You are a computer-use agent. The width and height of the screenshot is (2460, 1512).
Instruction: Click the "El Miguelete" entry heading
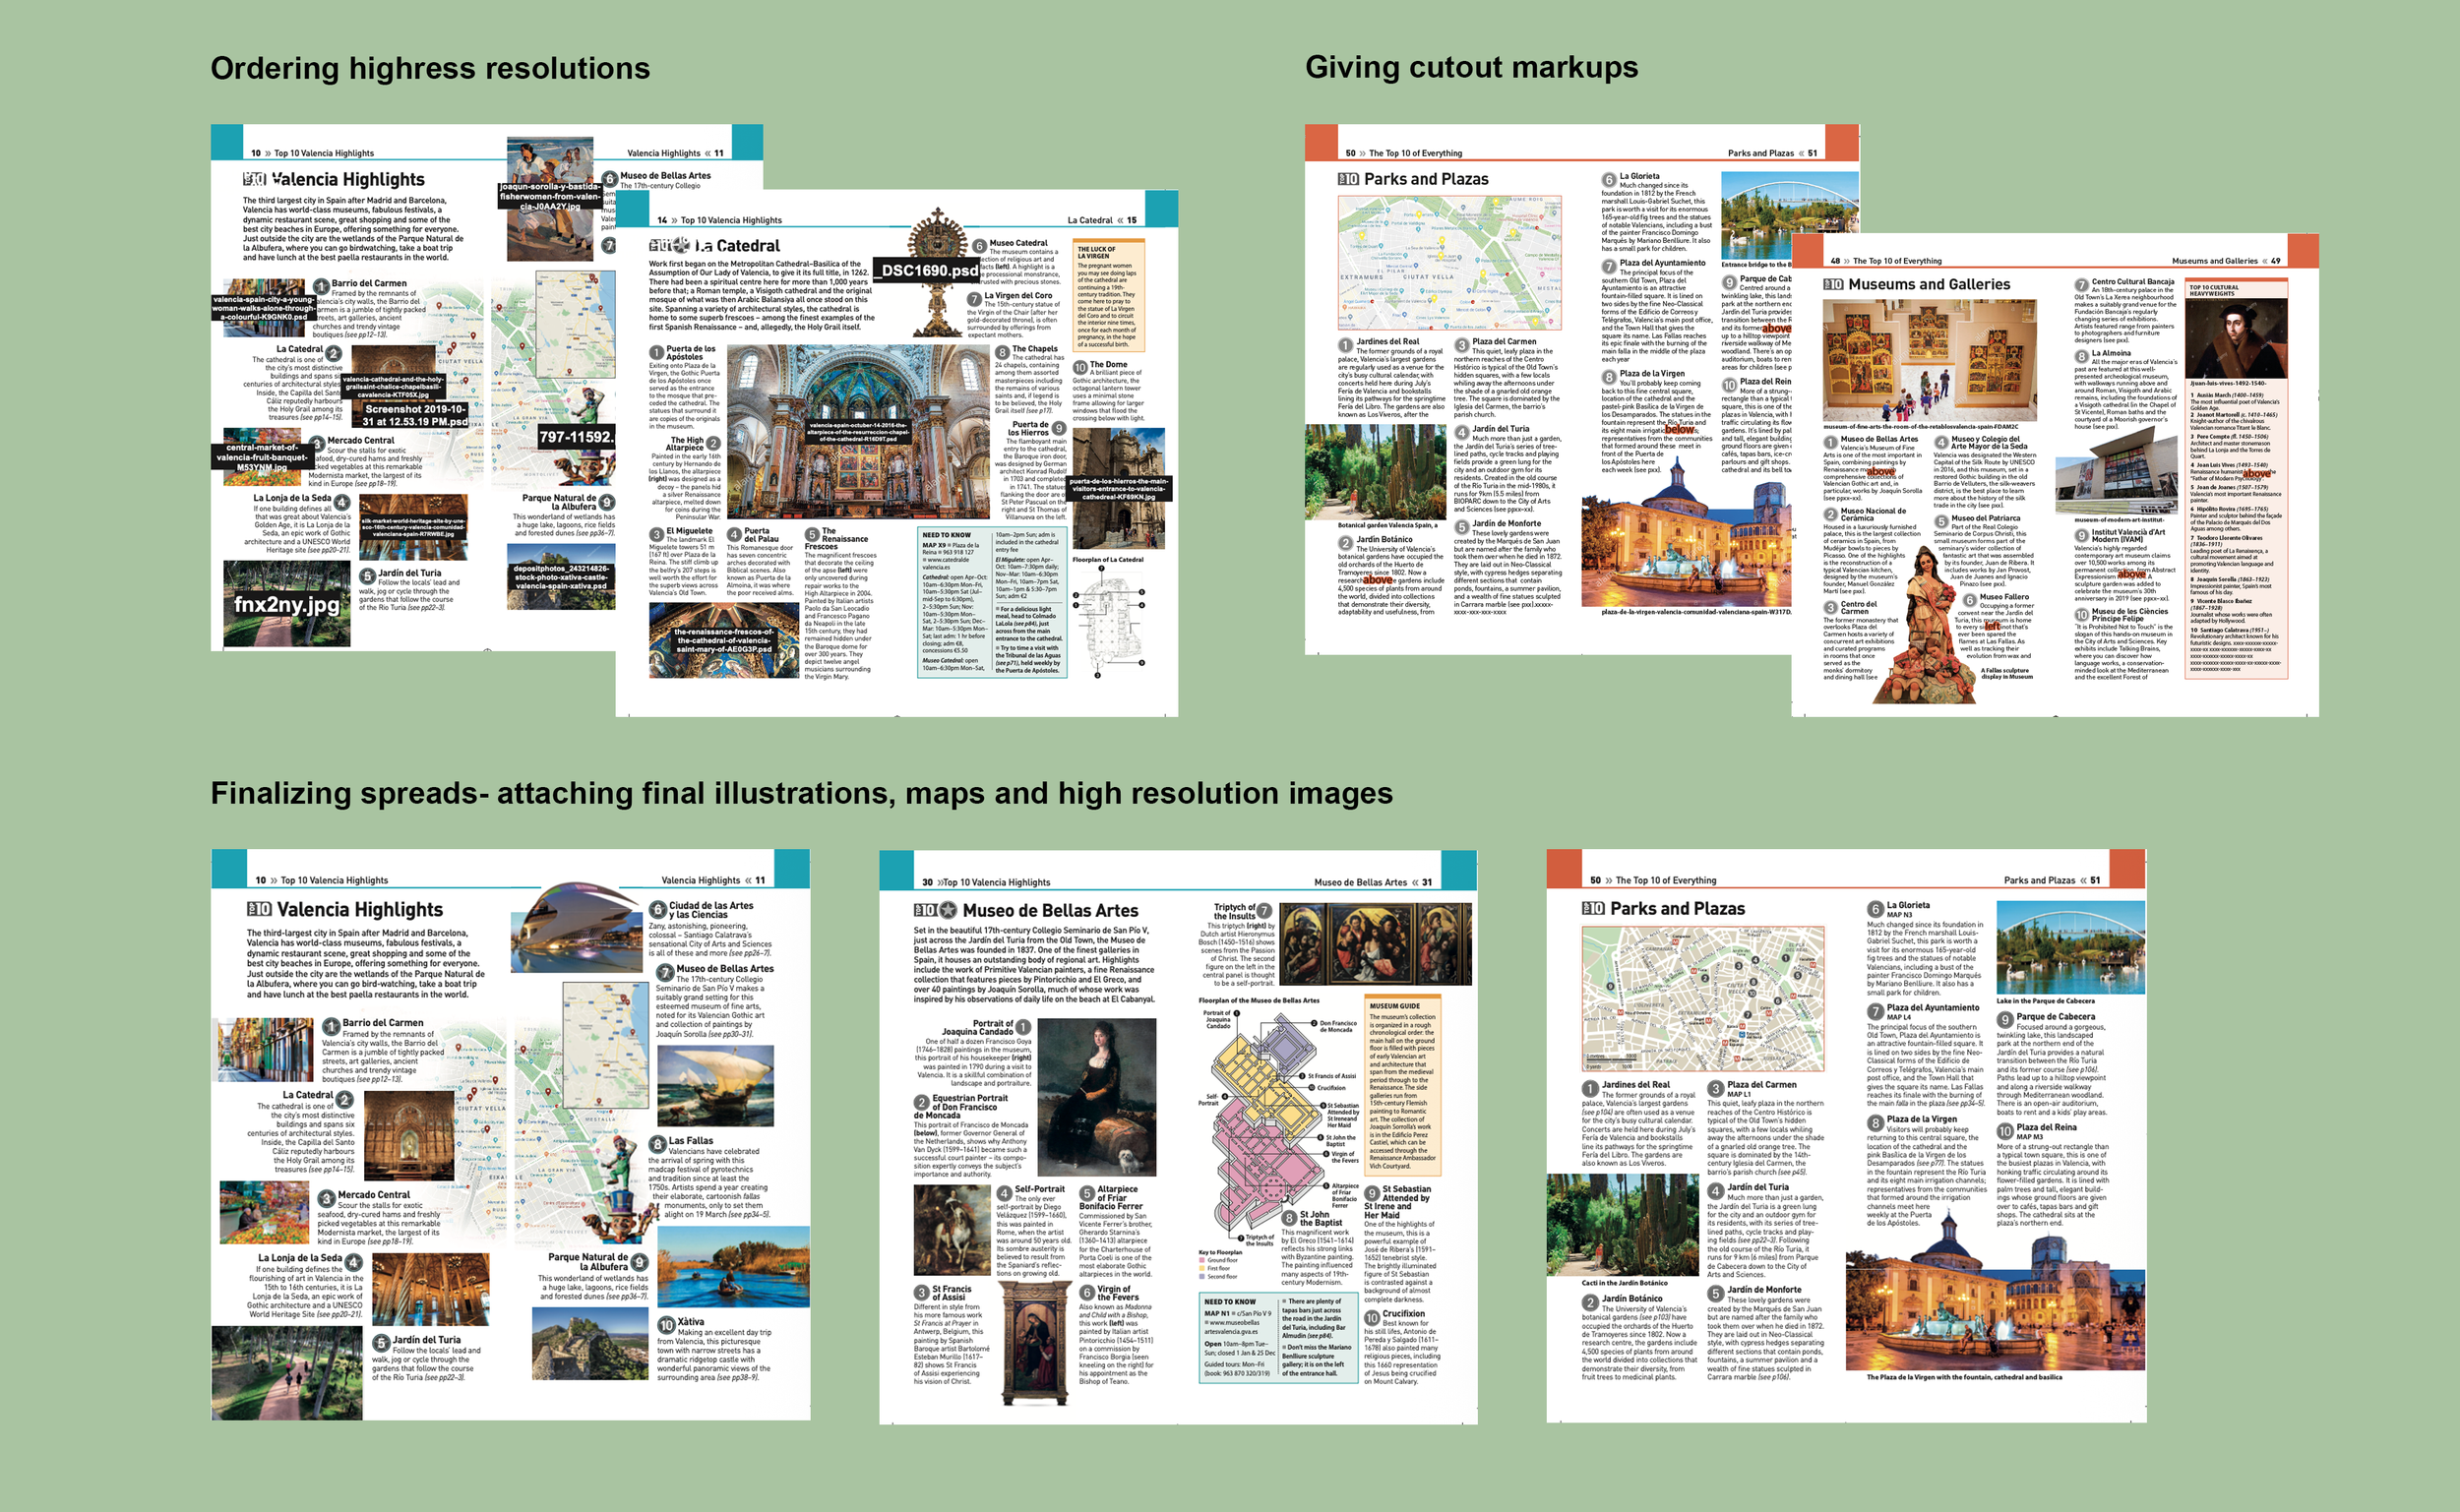point(690,531)
